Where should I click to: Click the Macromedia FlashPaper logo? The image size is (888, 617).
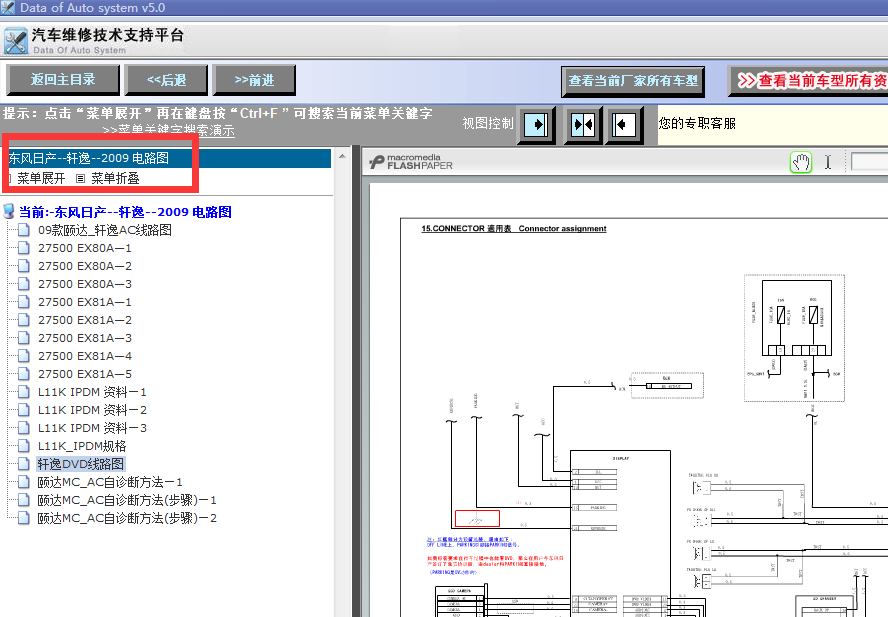point(411,162)
